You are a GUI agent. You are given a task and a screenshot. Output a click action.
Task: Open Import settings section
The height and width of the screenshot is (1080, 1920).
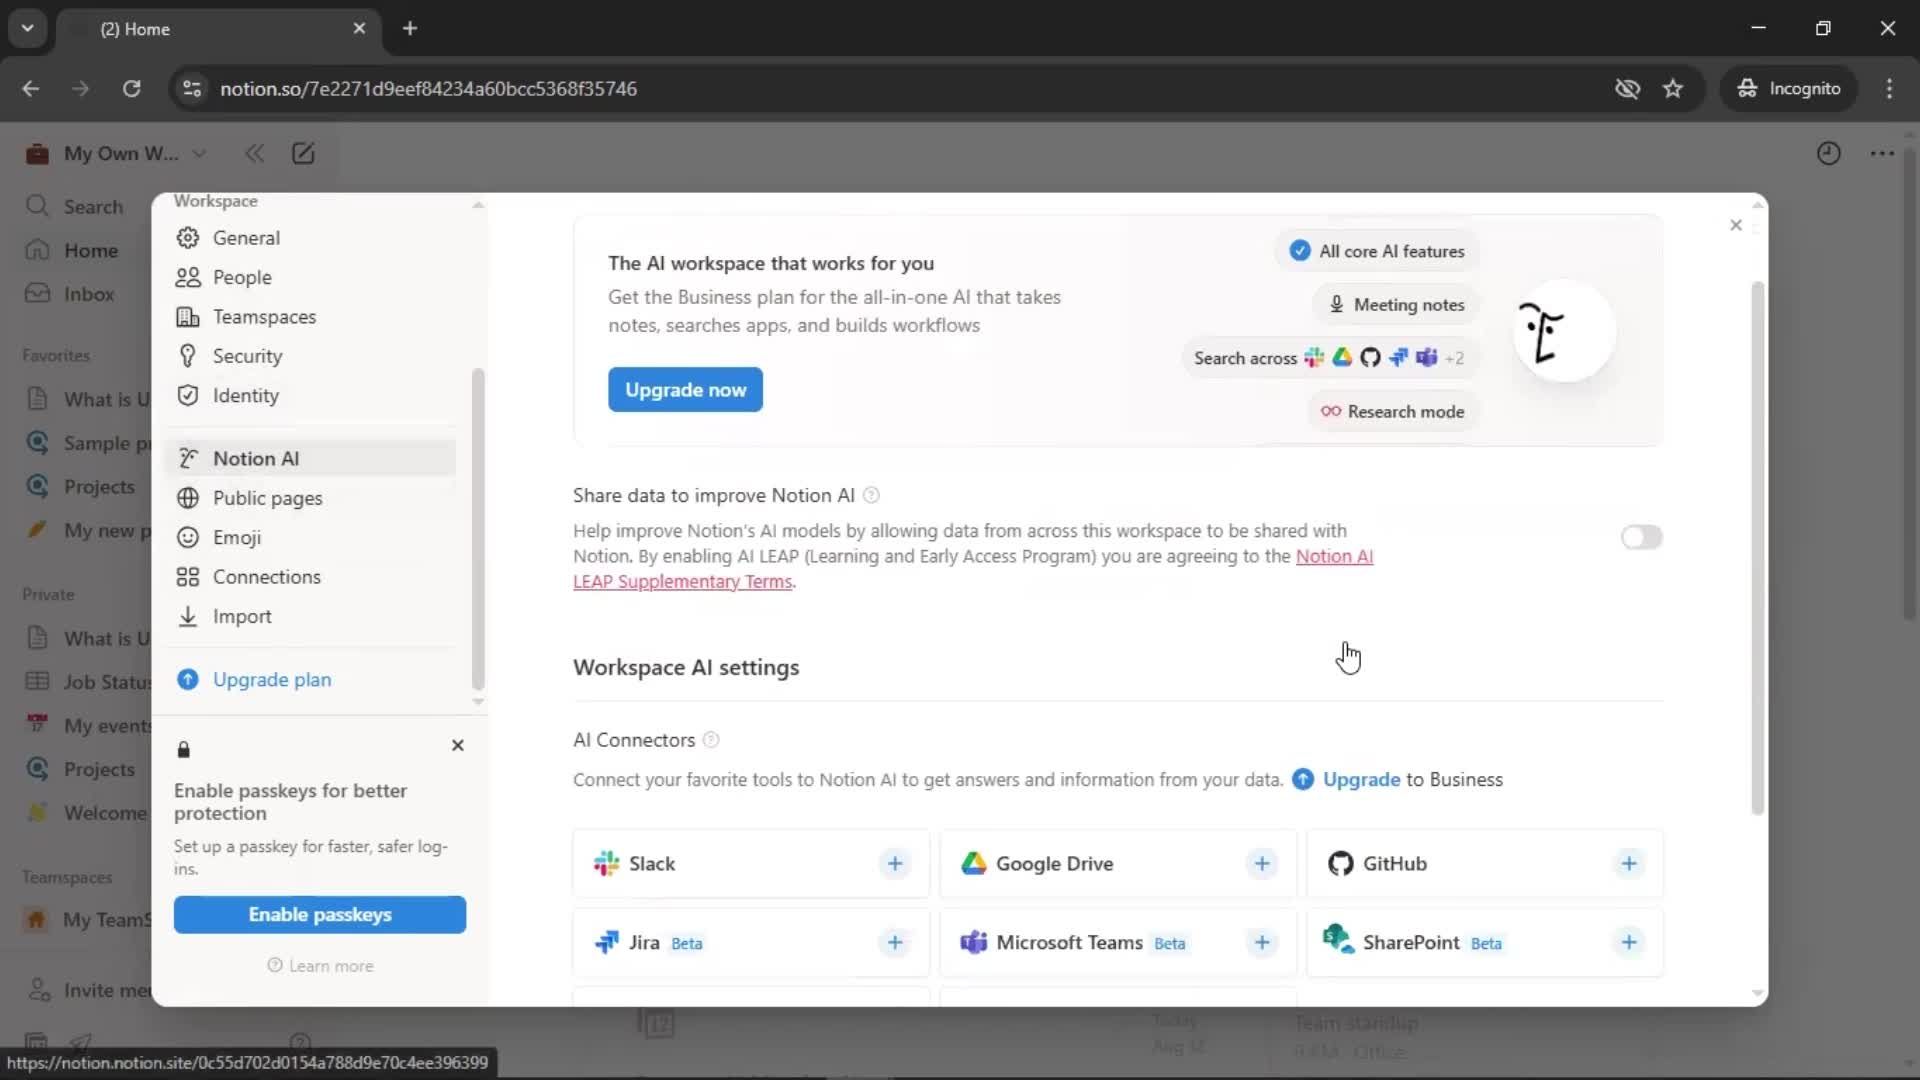[310, 617]
